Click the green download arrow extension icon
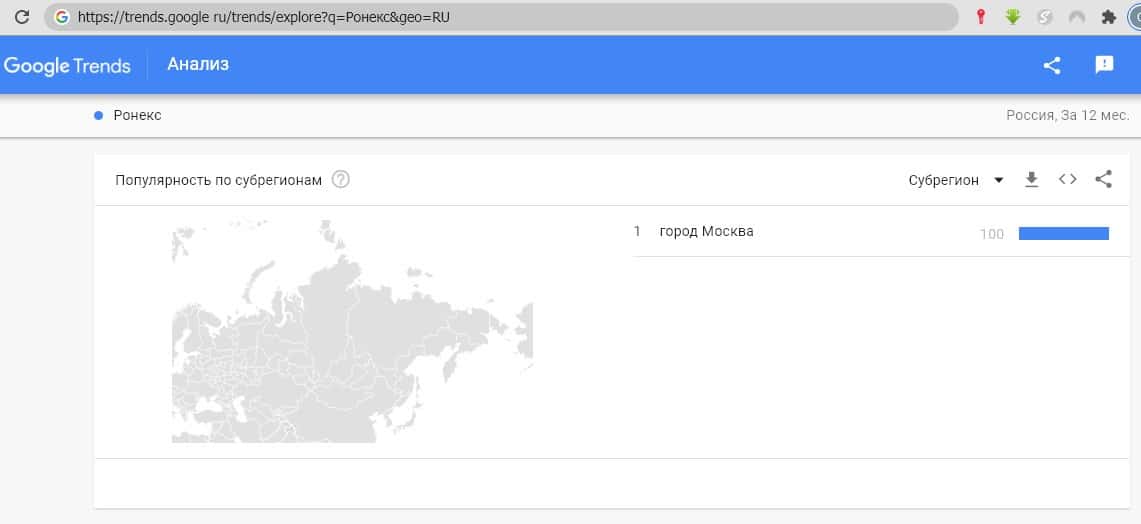Screen dimensions: 1141x524 pos(1013,17)
